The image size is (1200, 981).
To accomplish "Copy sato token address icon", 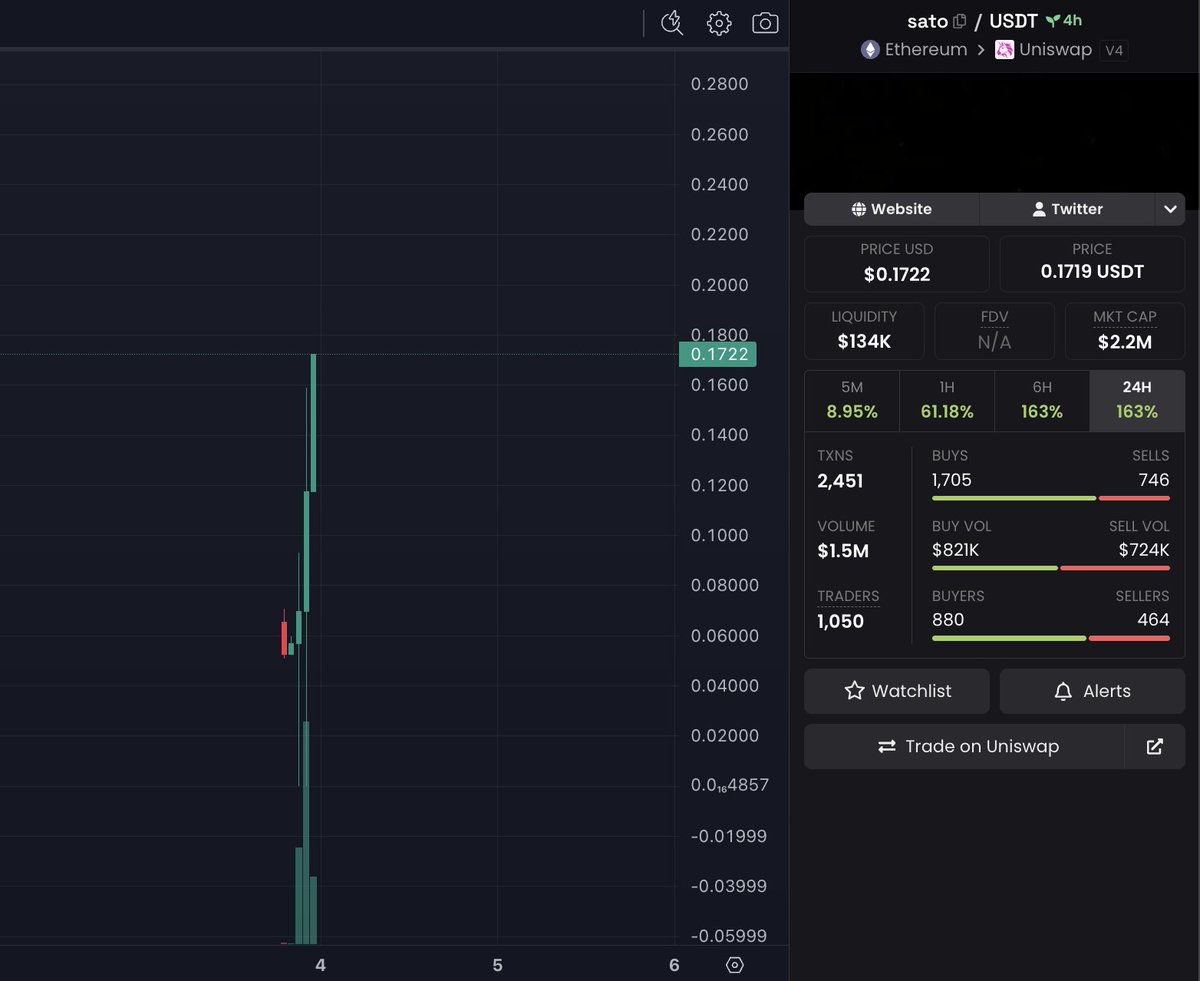I will 960,21.
